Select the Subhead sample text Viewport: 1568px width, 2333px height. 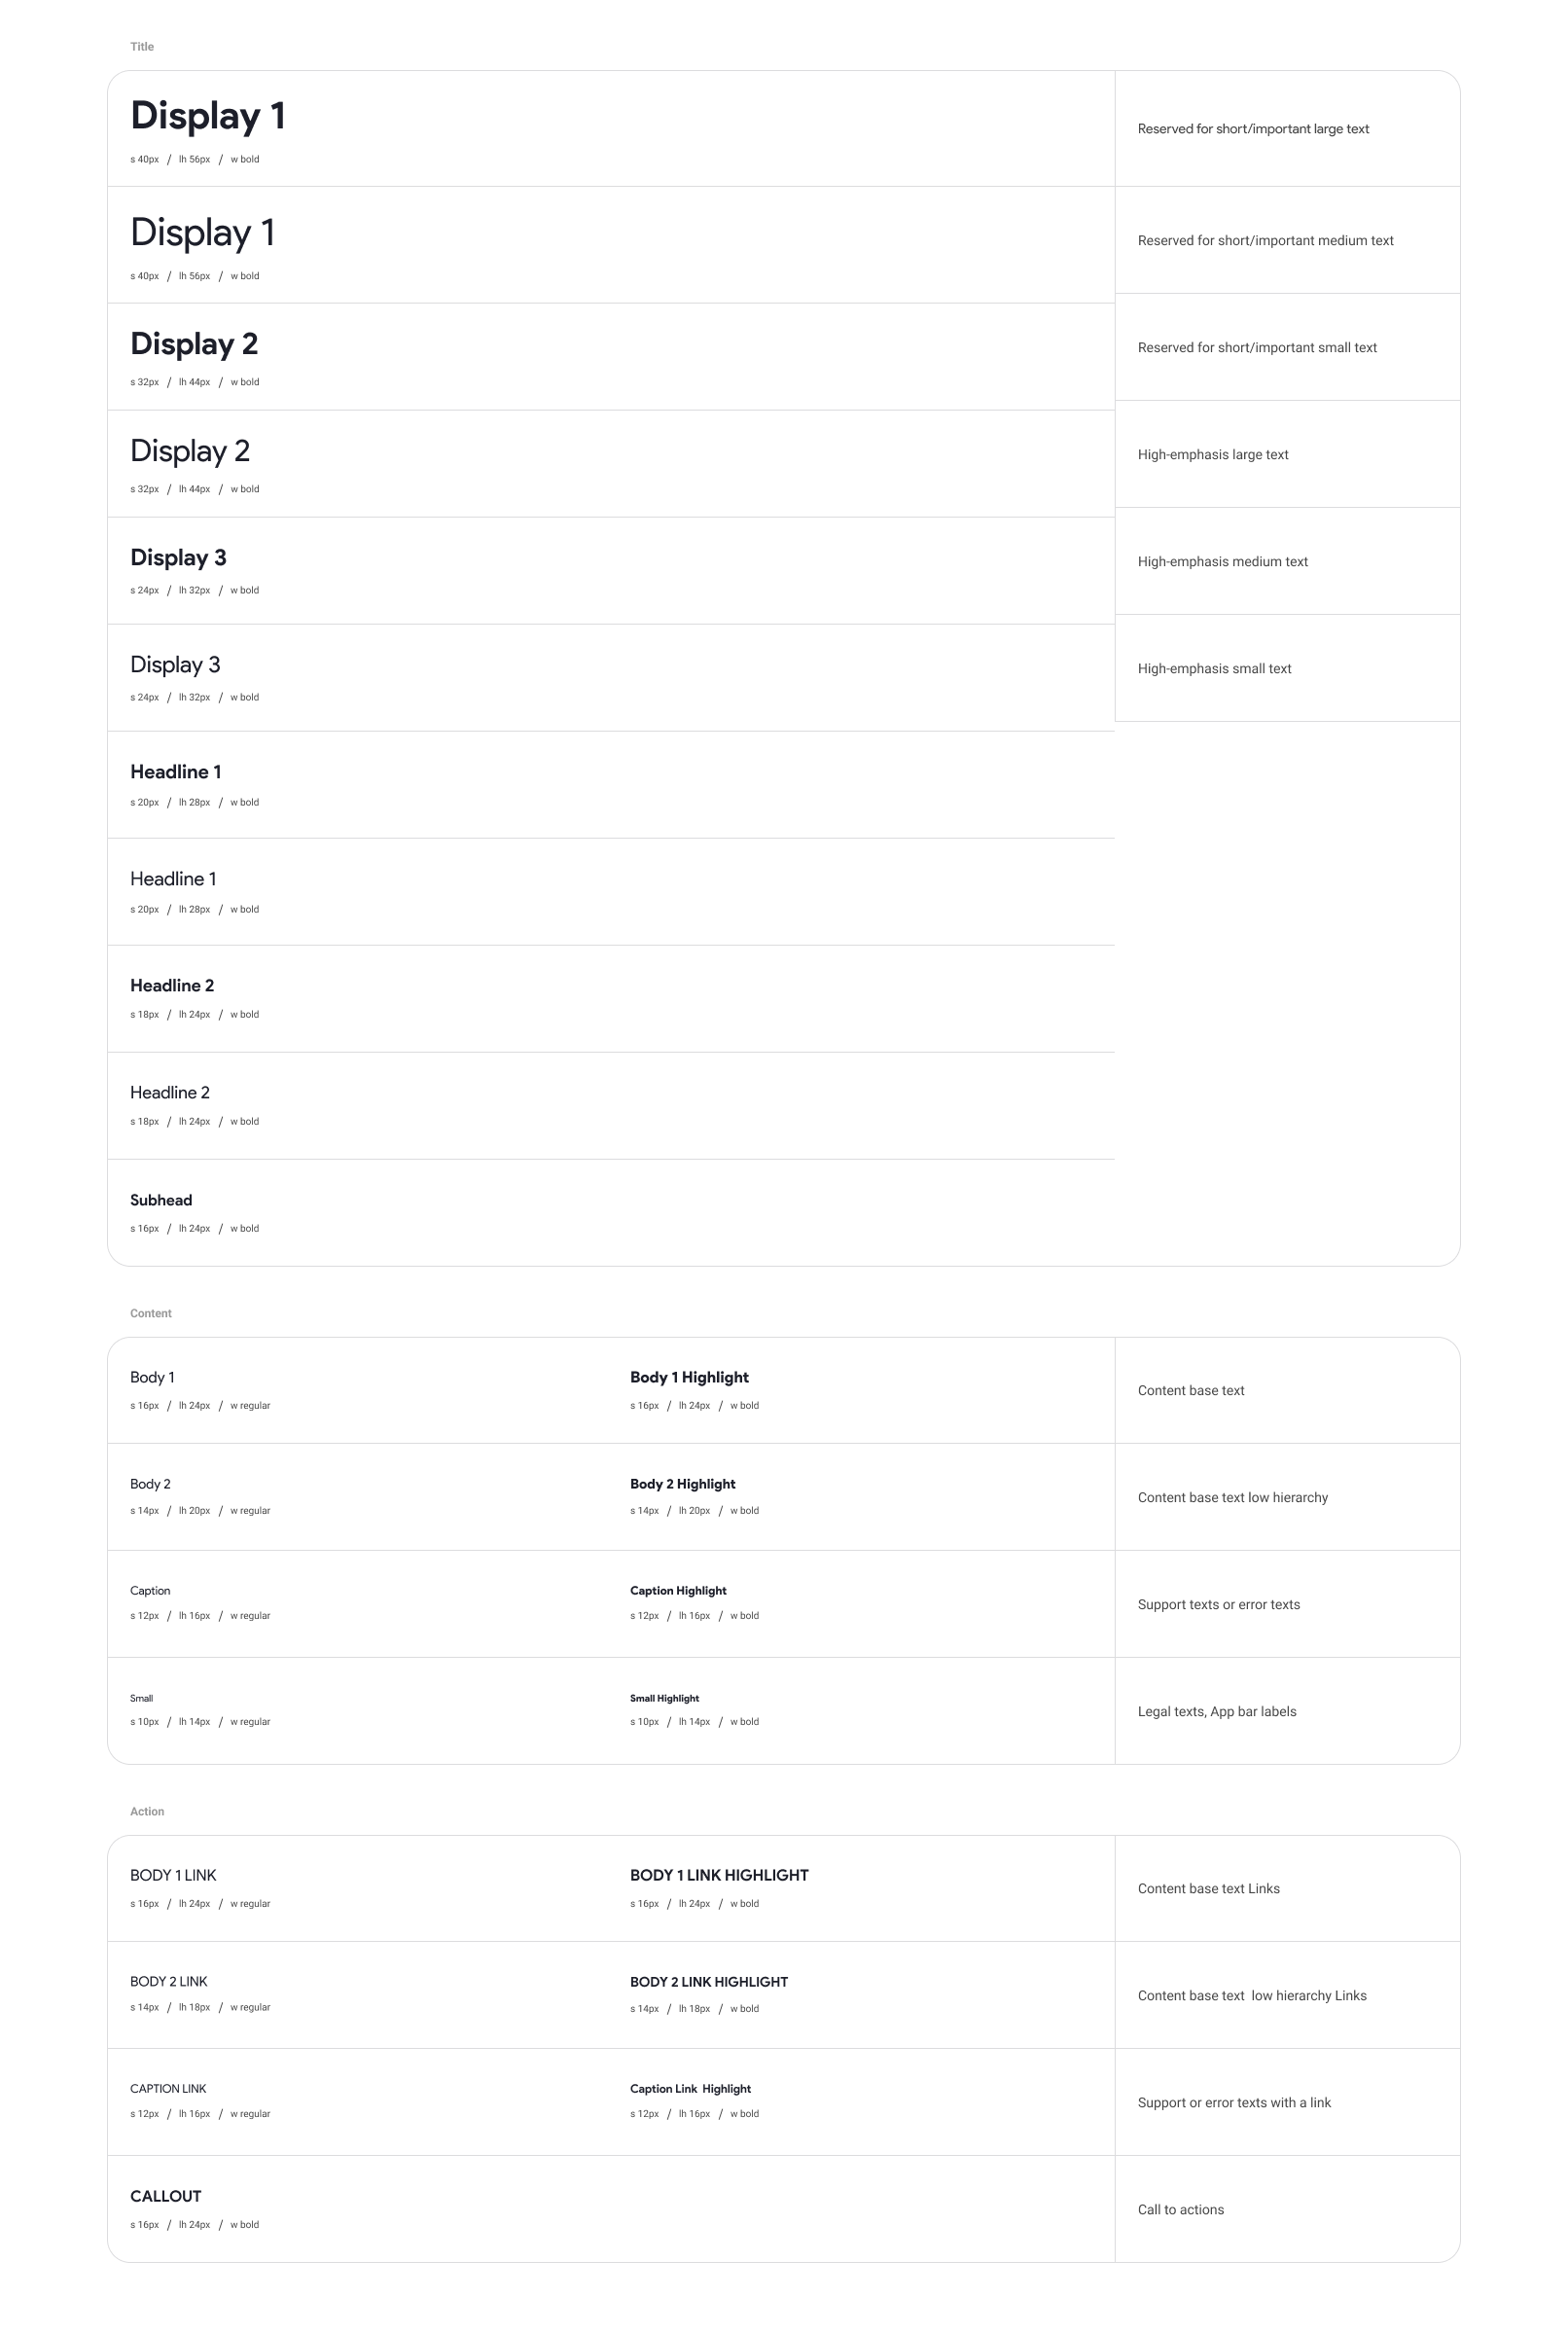coord(161,1200)
